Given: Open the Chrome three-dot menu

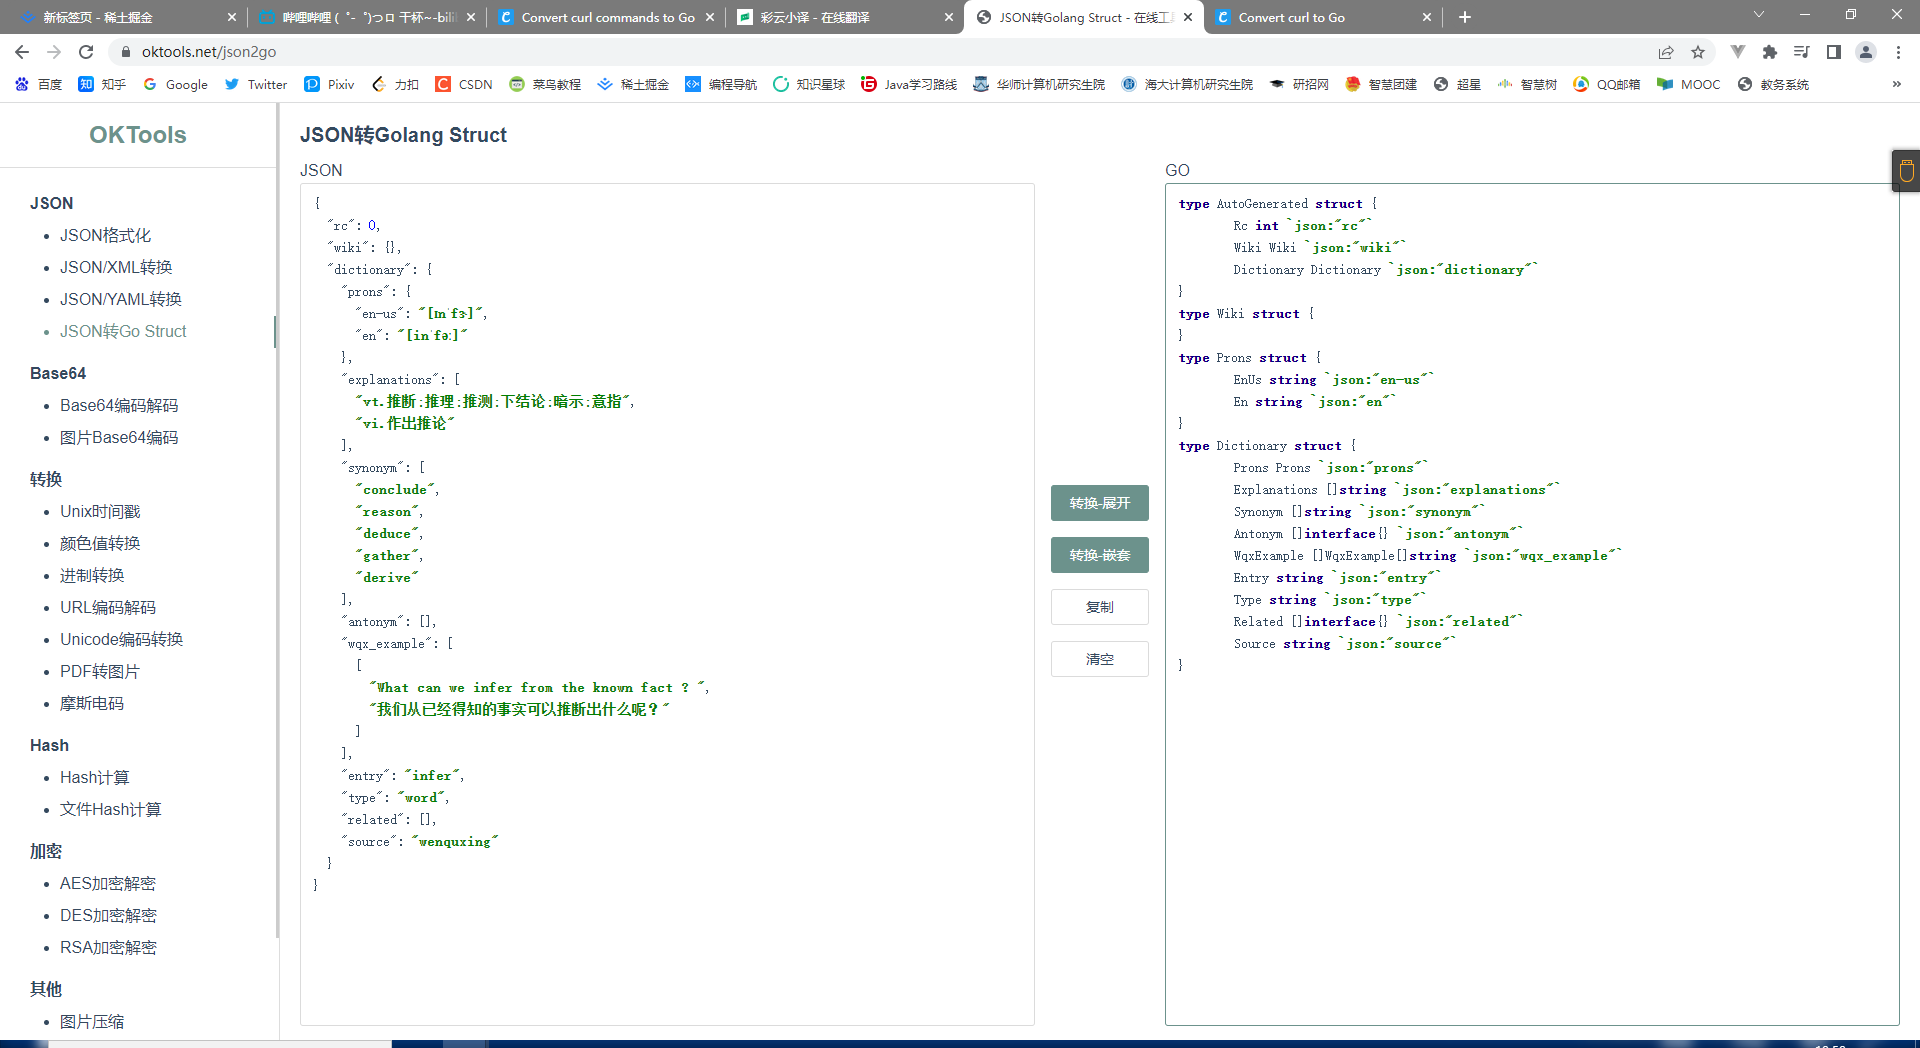Looking at the screenshot, I should 1898,52.
